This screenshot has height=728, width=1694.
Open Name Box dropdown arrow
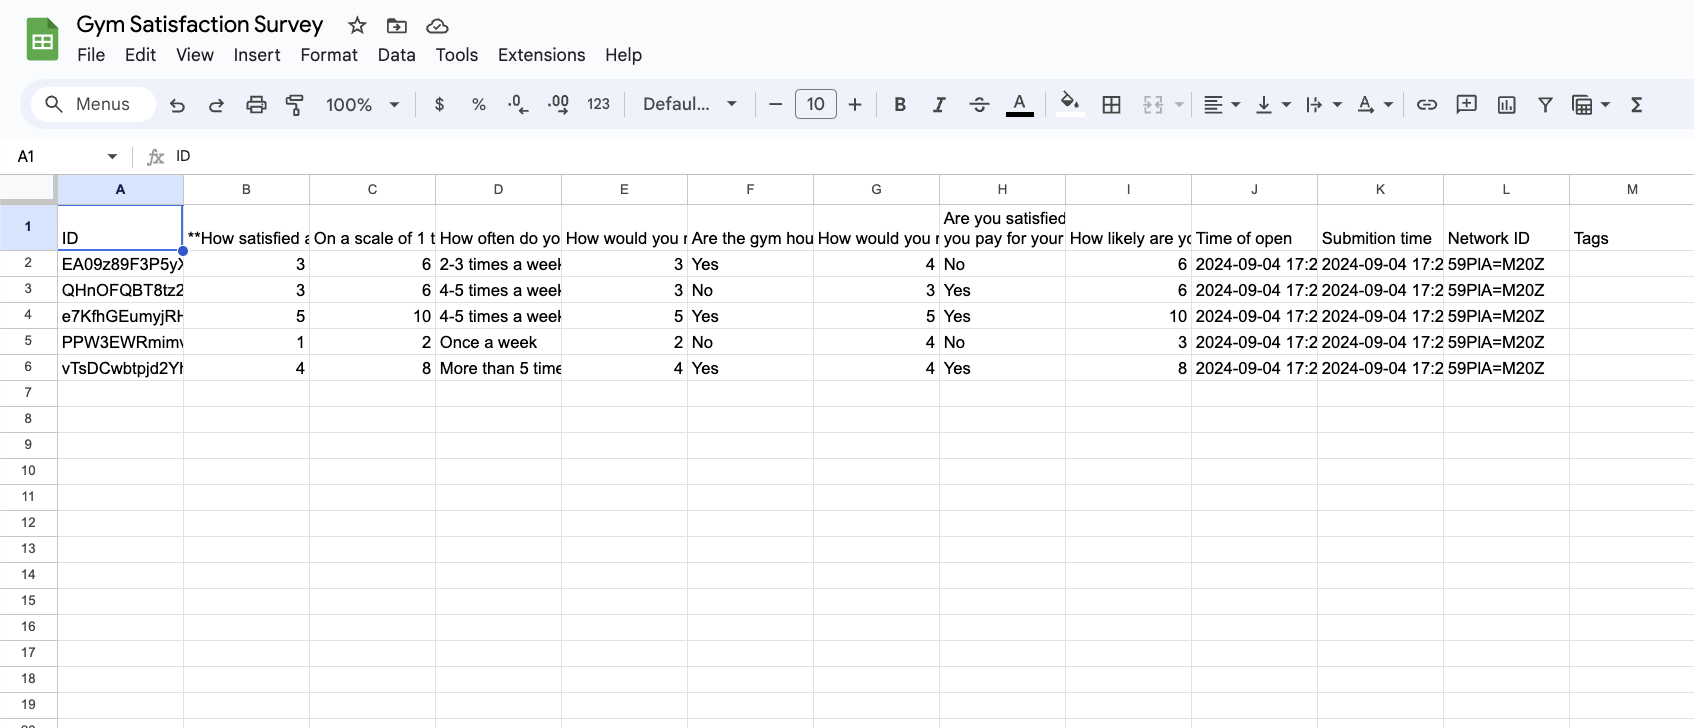pyautogui.click(x=112, y=156)
